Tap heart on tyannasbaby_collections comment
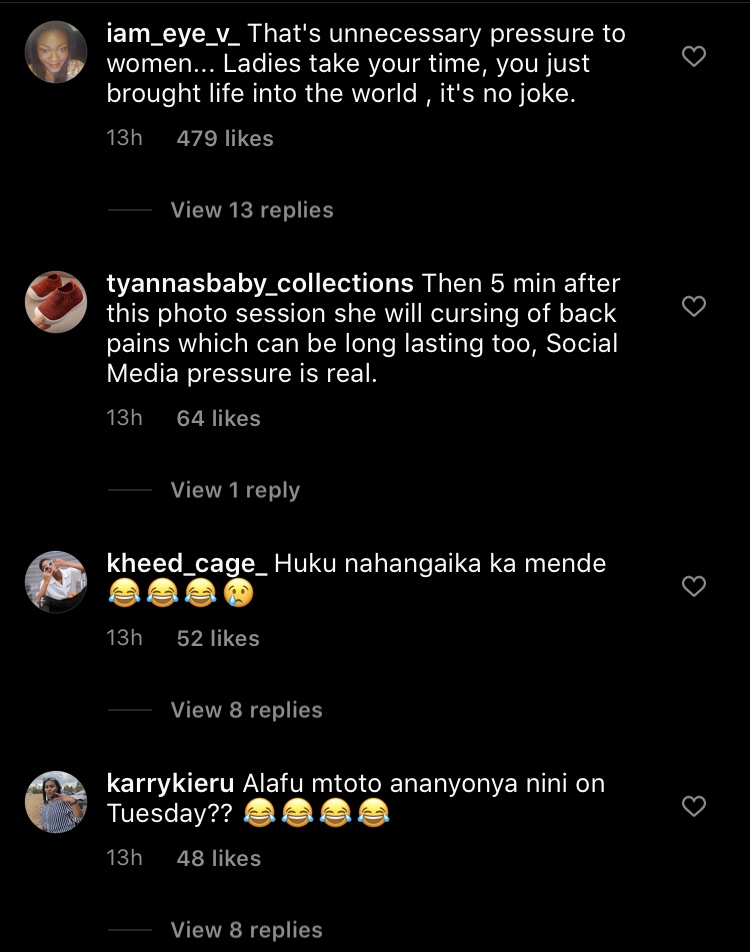750x952 pixels. pyautogui.click(x=693, y=306)
